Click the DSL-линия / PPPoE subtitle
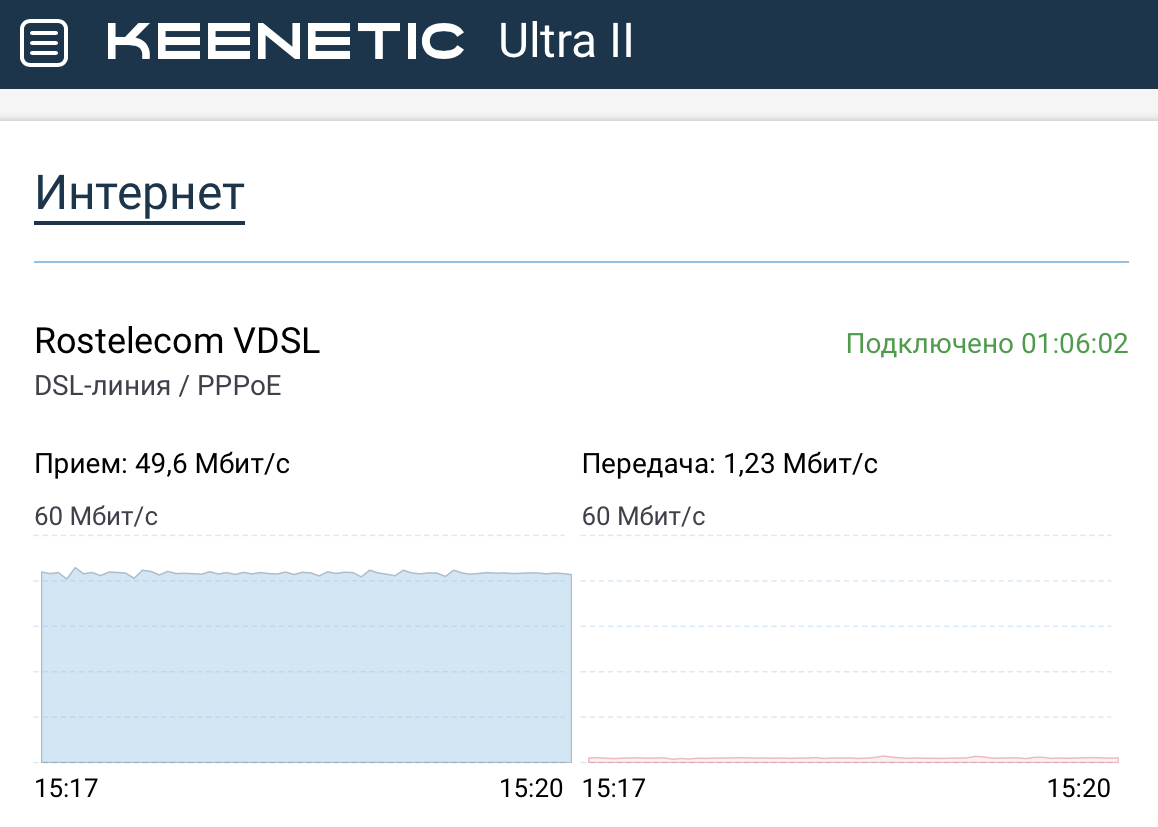 coord(158,385)
